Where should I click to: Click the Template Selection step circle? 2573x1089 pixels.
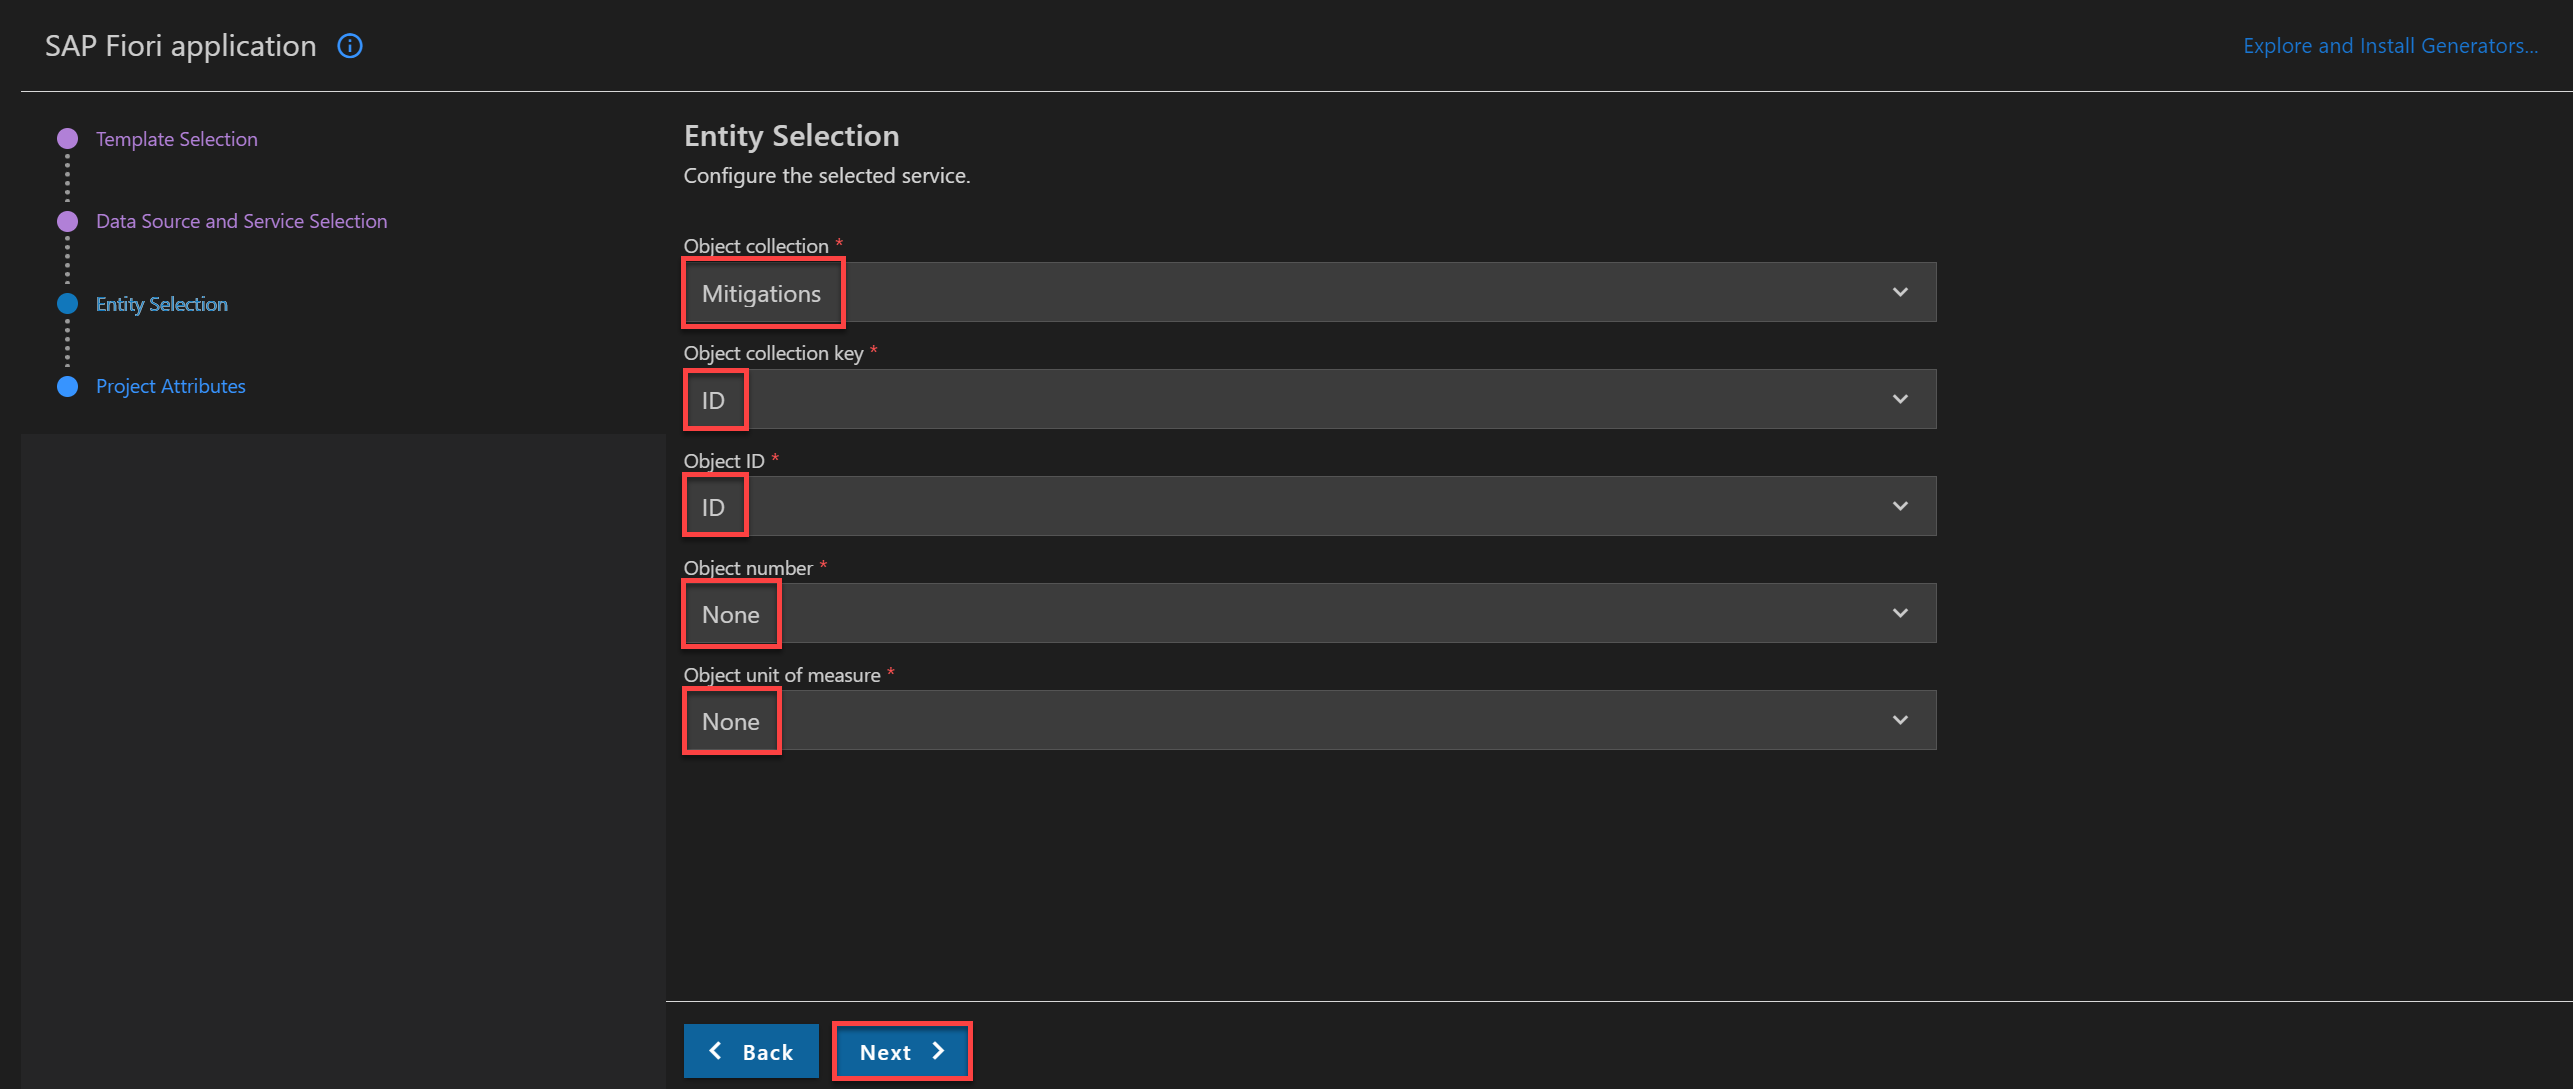(68, 138)
